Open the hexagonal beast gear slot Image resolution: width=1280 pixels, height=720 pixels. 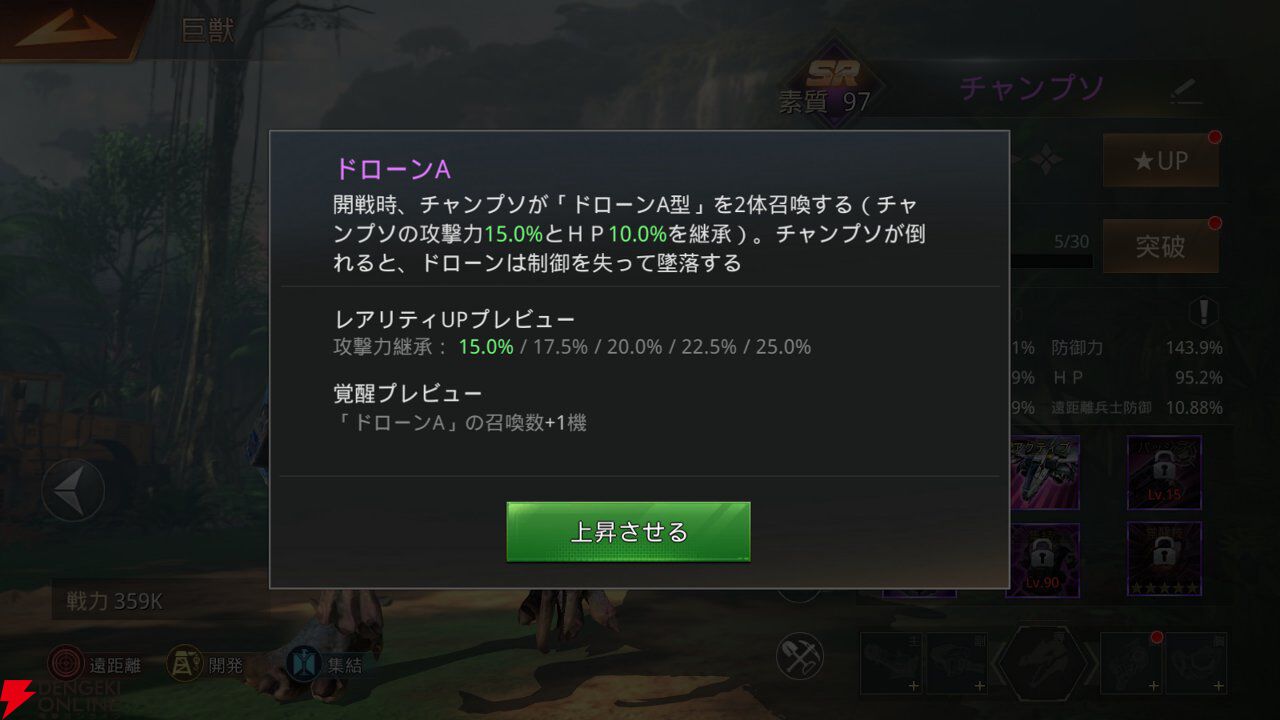1042,664
